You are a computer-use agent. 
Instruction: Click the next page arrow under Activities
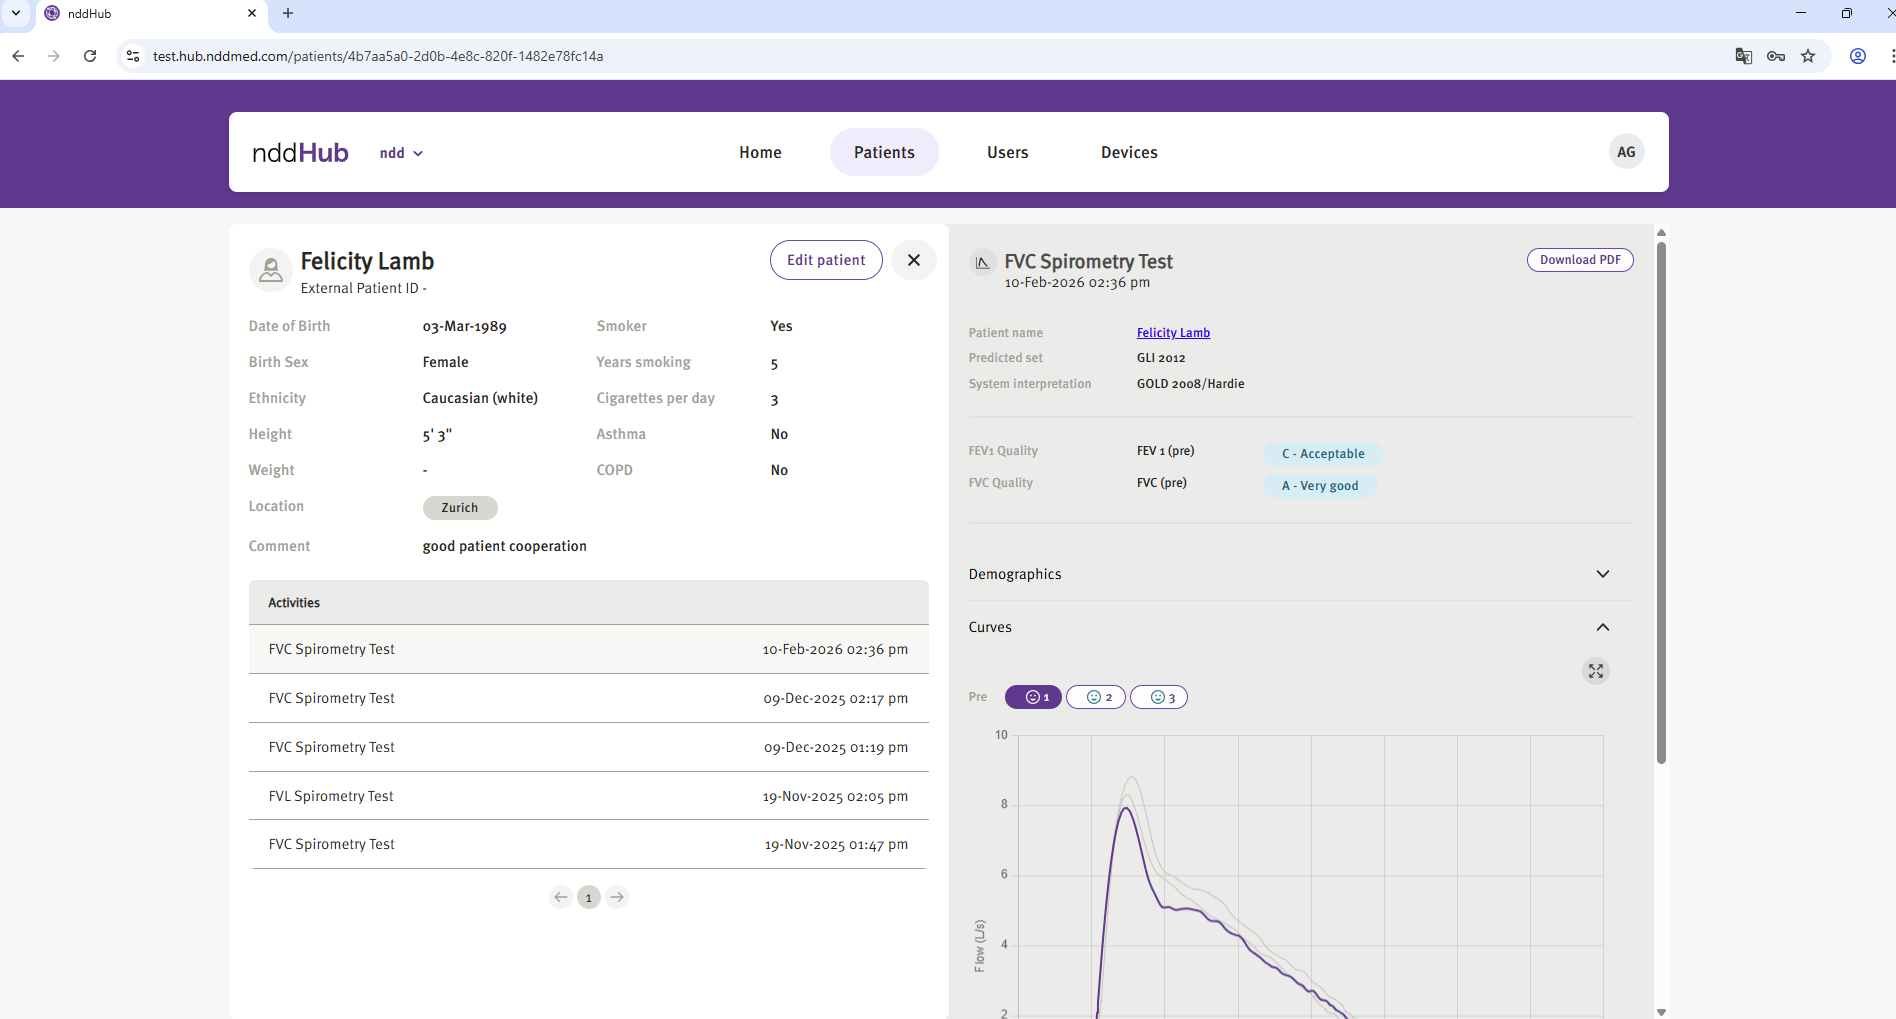[x=617, y=897]
